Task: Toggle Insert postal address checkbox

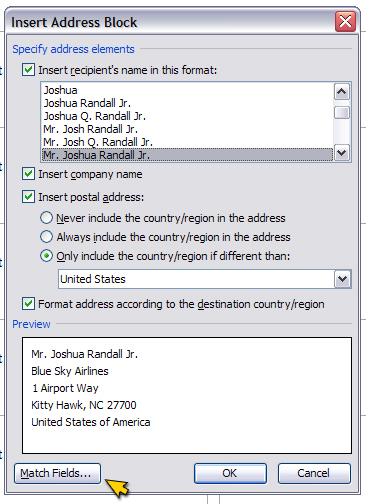Action: click(x=28, y=197)
